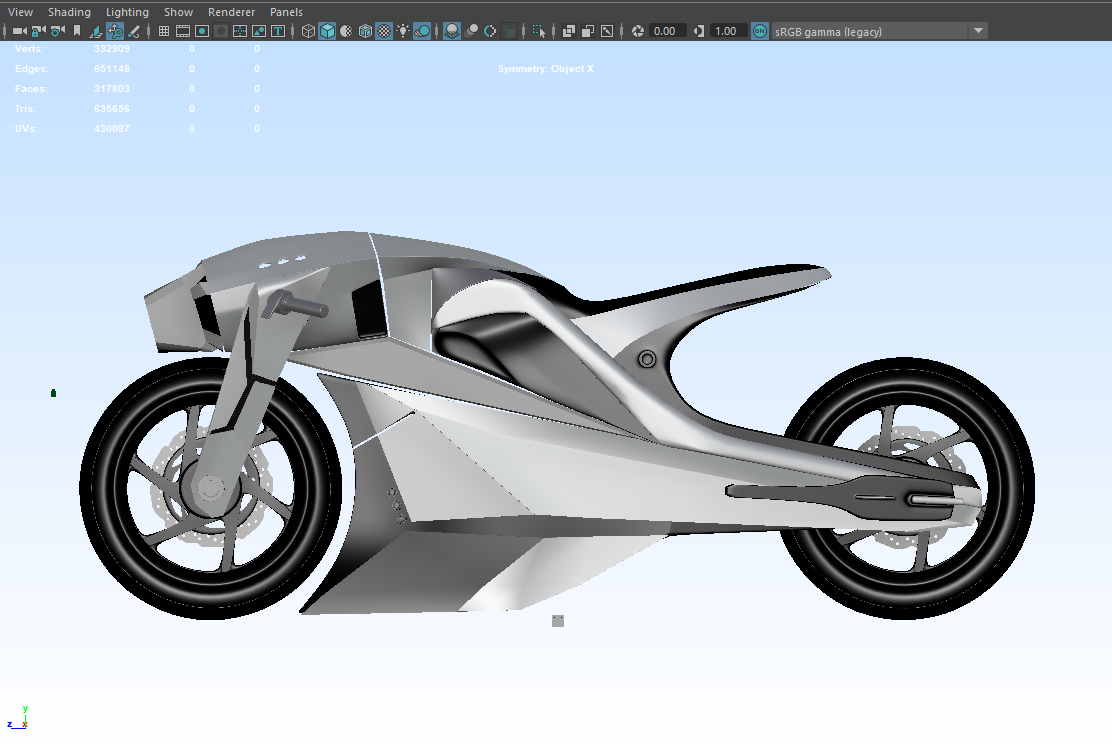Enable the Film Gate overlay
This screenshot has height=753, width=1112.
(184, 31)
